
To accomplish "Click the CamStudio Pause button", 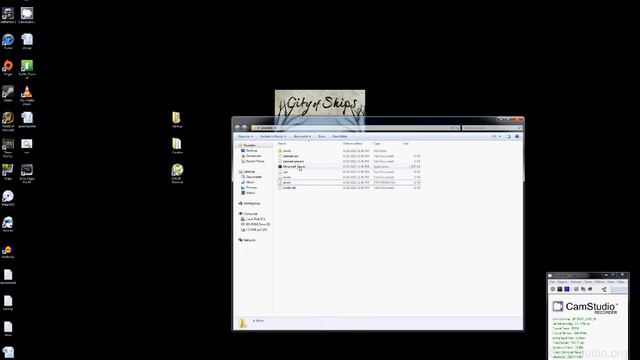I will coord(560,289).
